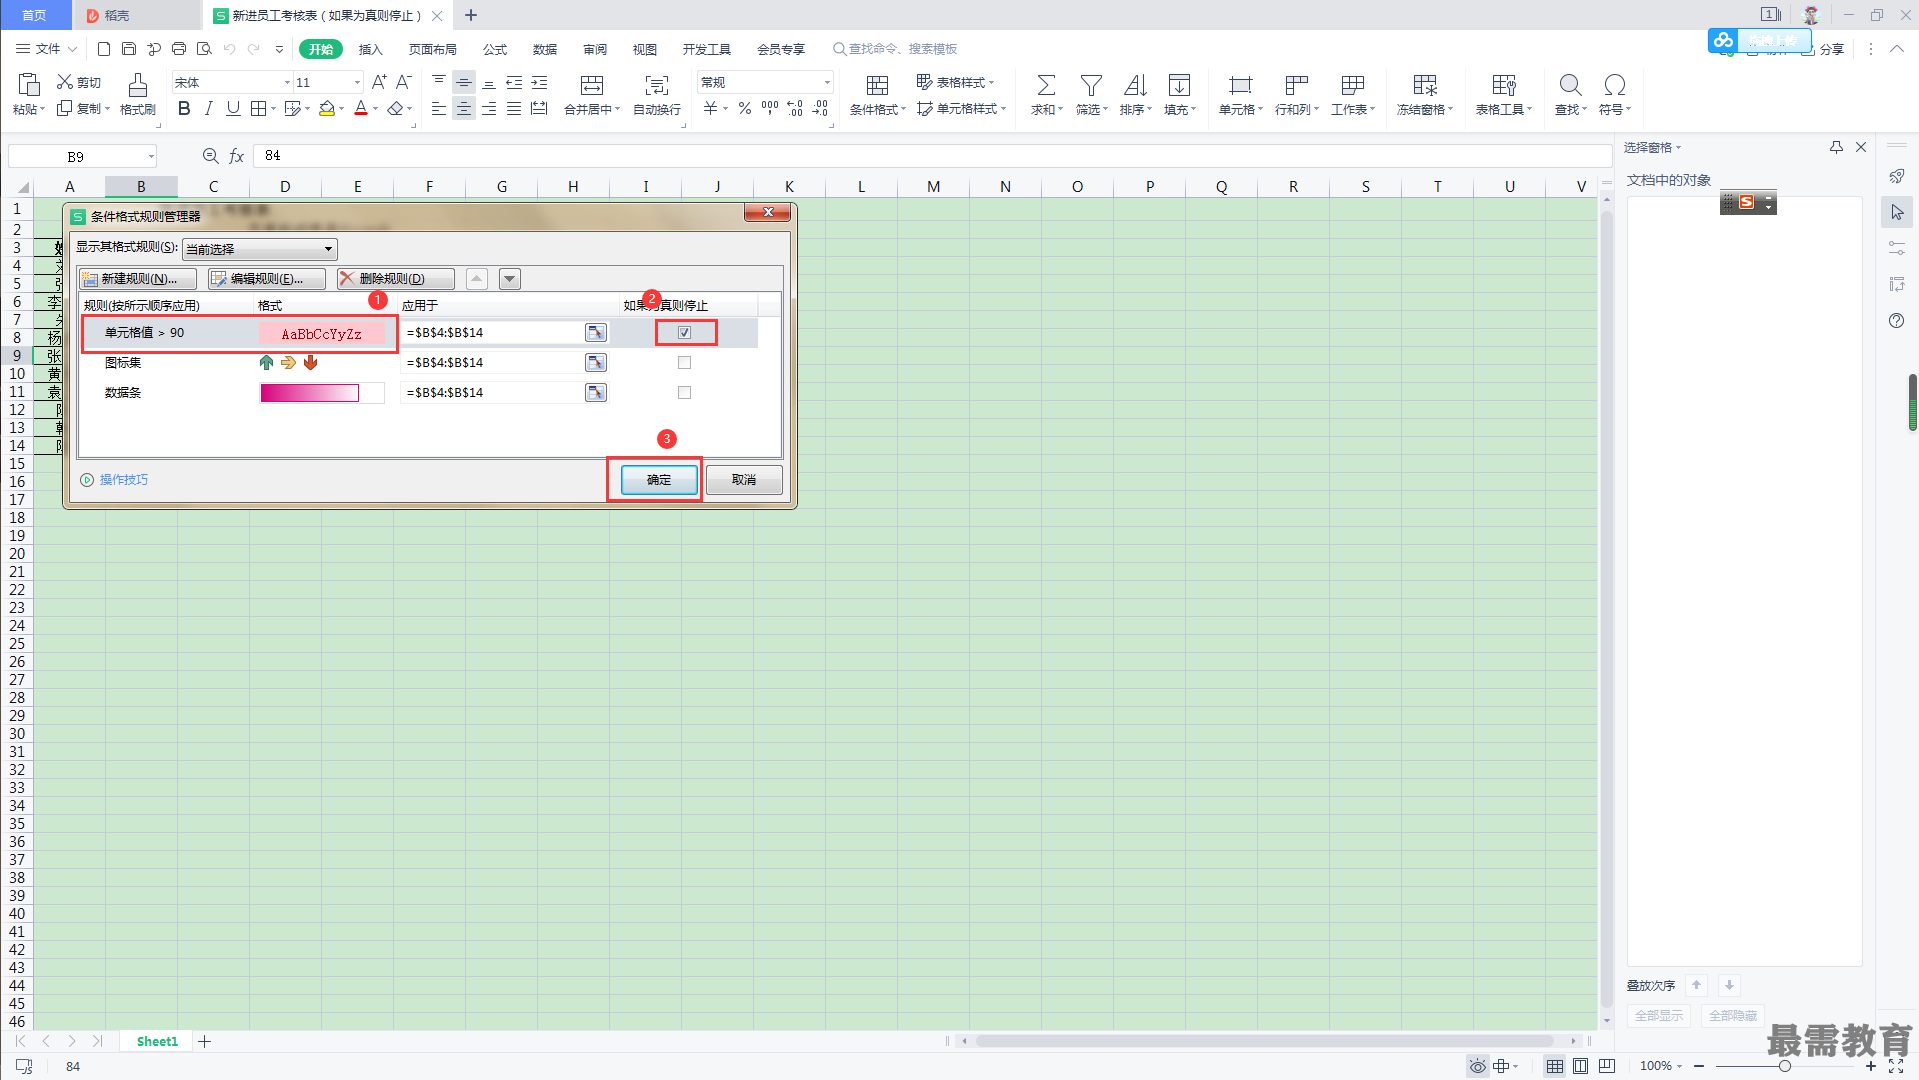Click the percent style icon
This screenshot has width=1919, height=1080.
tap(745, 108)
